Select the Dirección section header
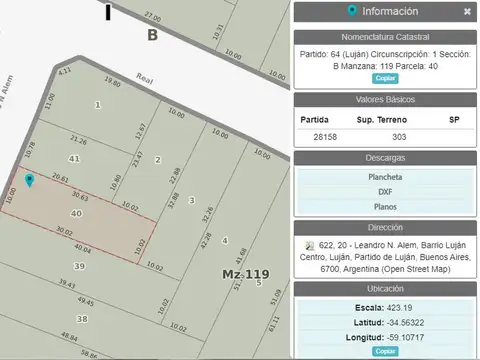 pos(385,228)
